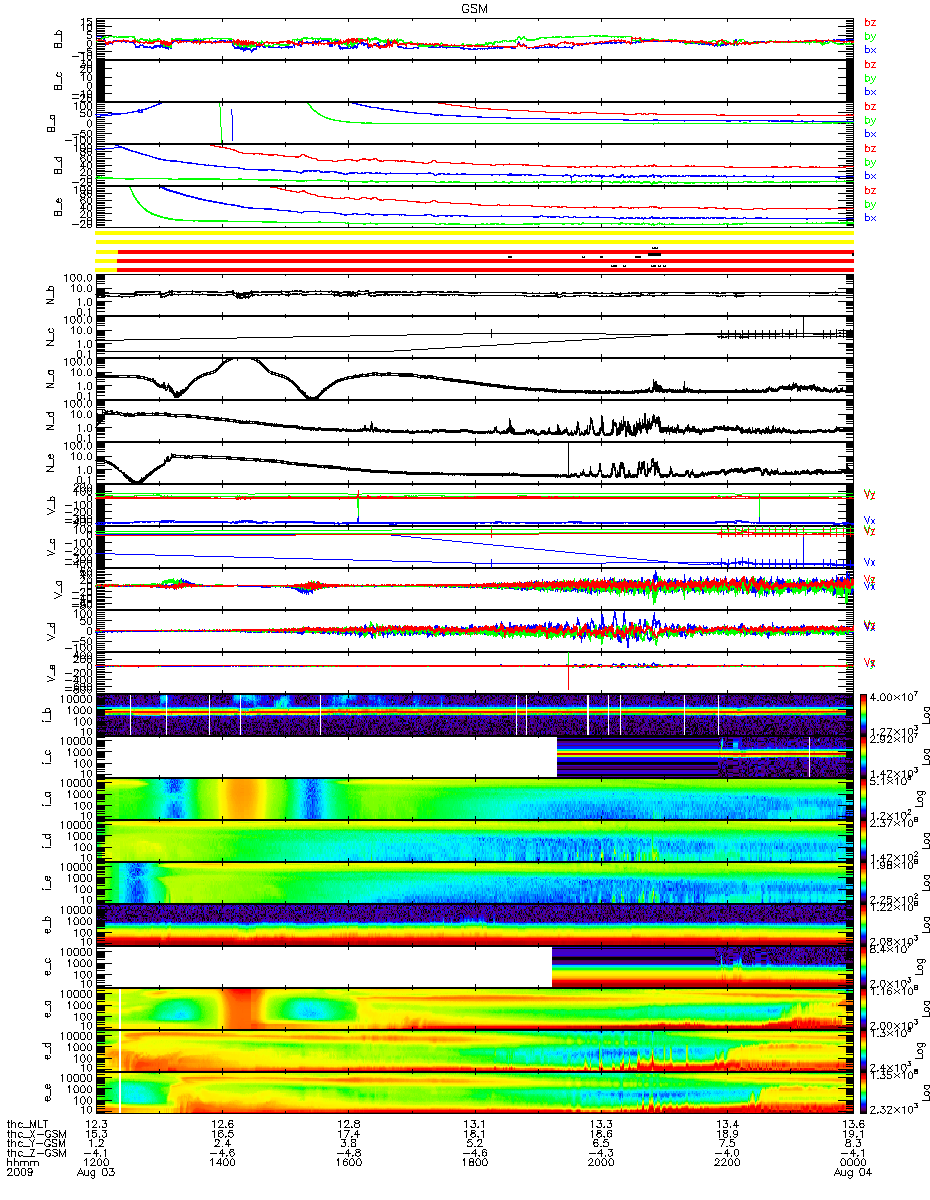Select the X-GSM value 18.9
930x1200 pixels.
pos(725,1132)
